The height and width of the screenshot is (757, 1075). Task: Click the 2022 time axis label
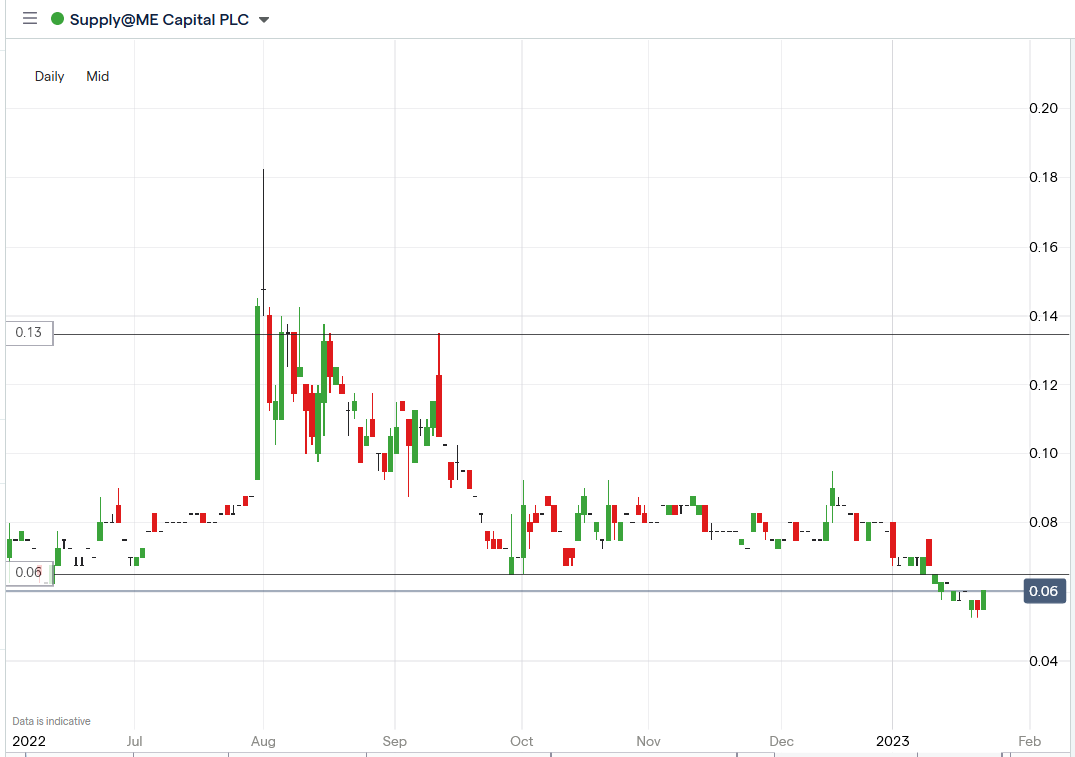pyautogui.click(x=29, y=741)
